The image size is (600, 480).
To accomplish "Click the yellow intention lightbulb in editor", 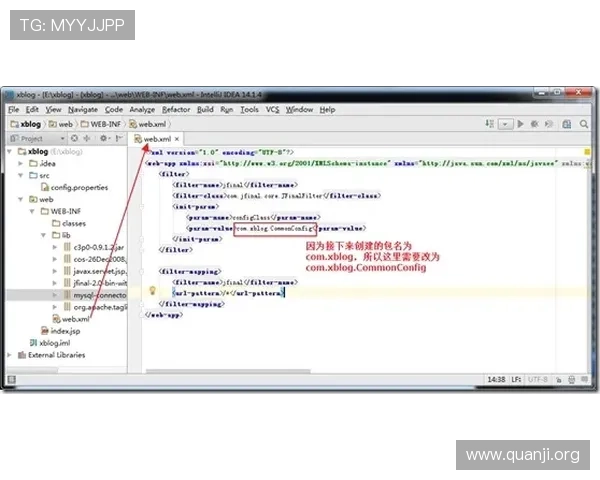I will (x=153, y=291).
